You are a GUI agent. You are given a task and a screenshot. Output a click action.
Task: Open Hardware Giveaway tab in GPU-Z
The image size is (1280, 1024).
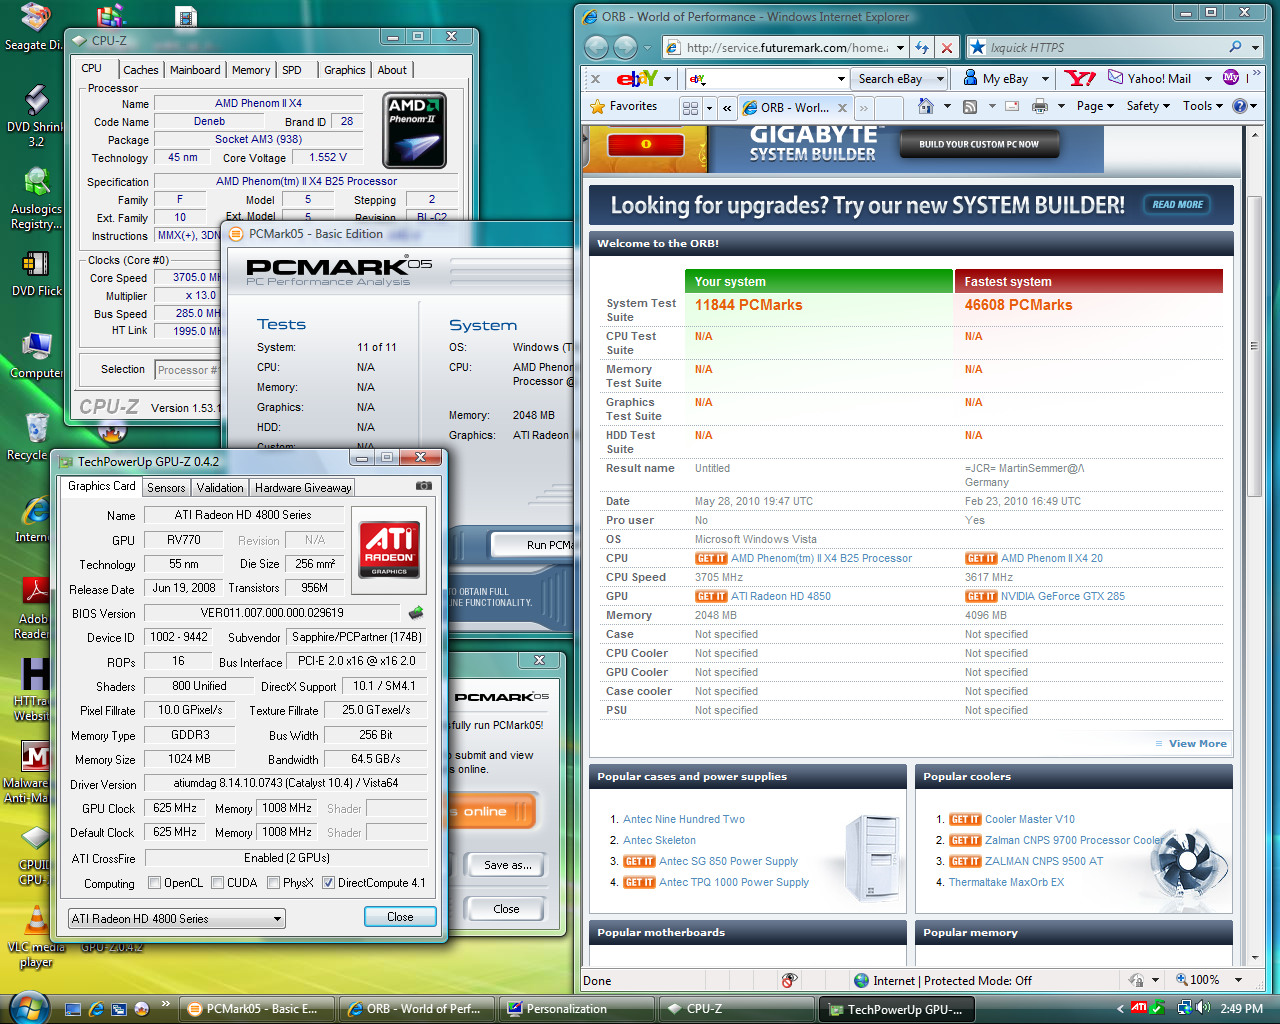point(303,488)
